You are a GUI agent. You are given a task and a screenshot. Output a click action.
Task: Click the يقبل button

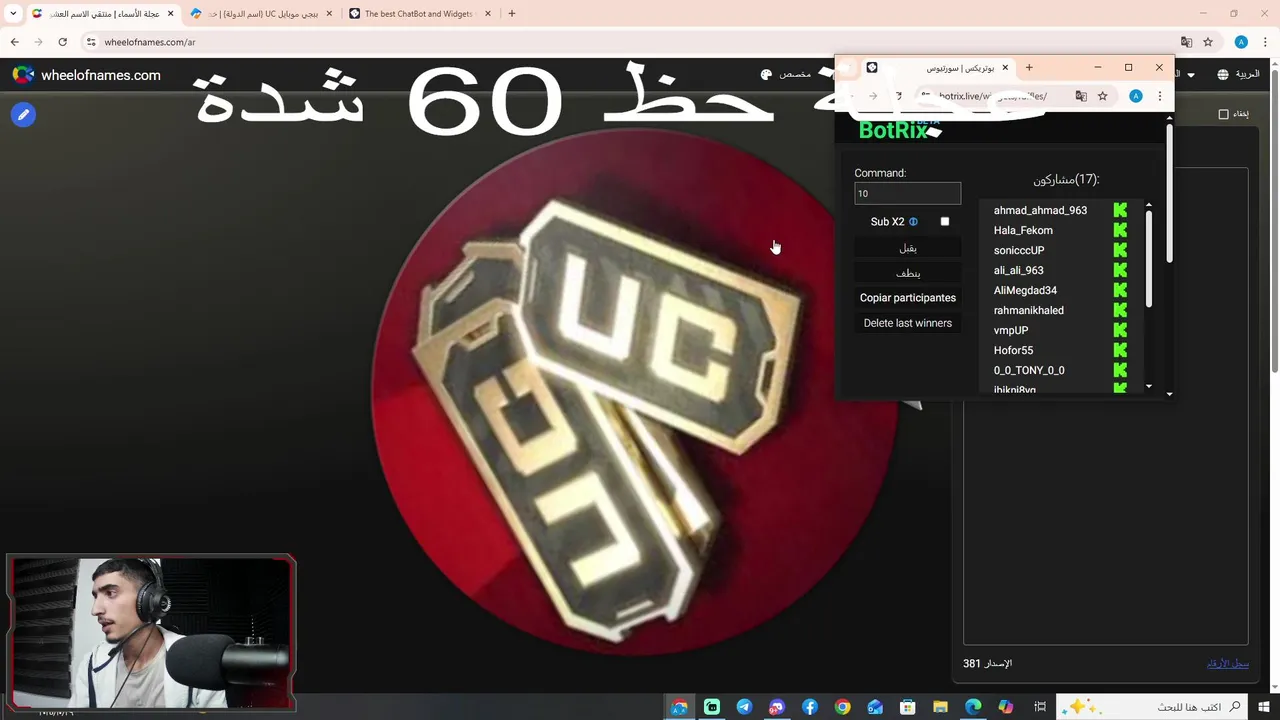click(908, 248)
